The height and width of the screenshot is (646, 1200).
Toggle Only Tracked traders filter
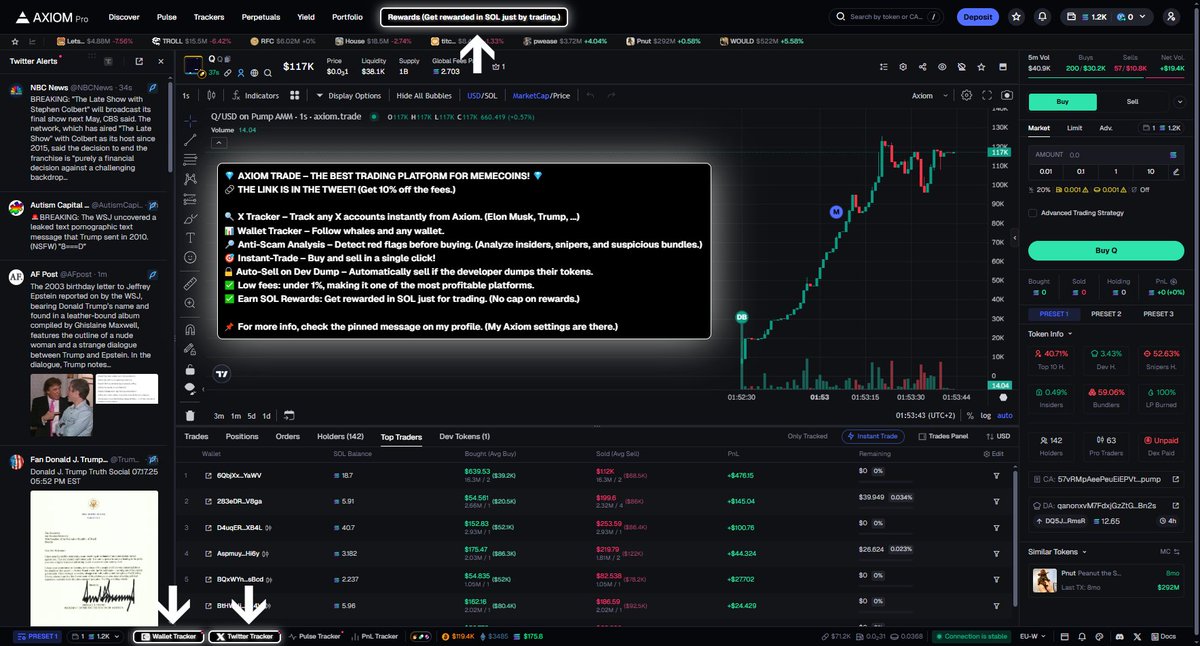point(808,436)
